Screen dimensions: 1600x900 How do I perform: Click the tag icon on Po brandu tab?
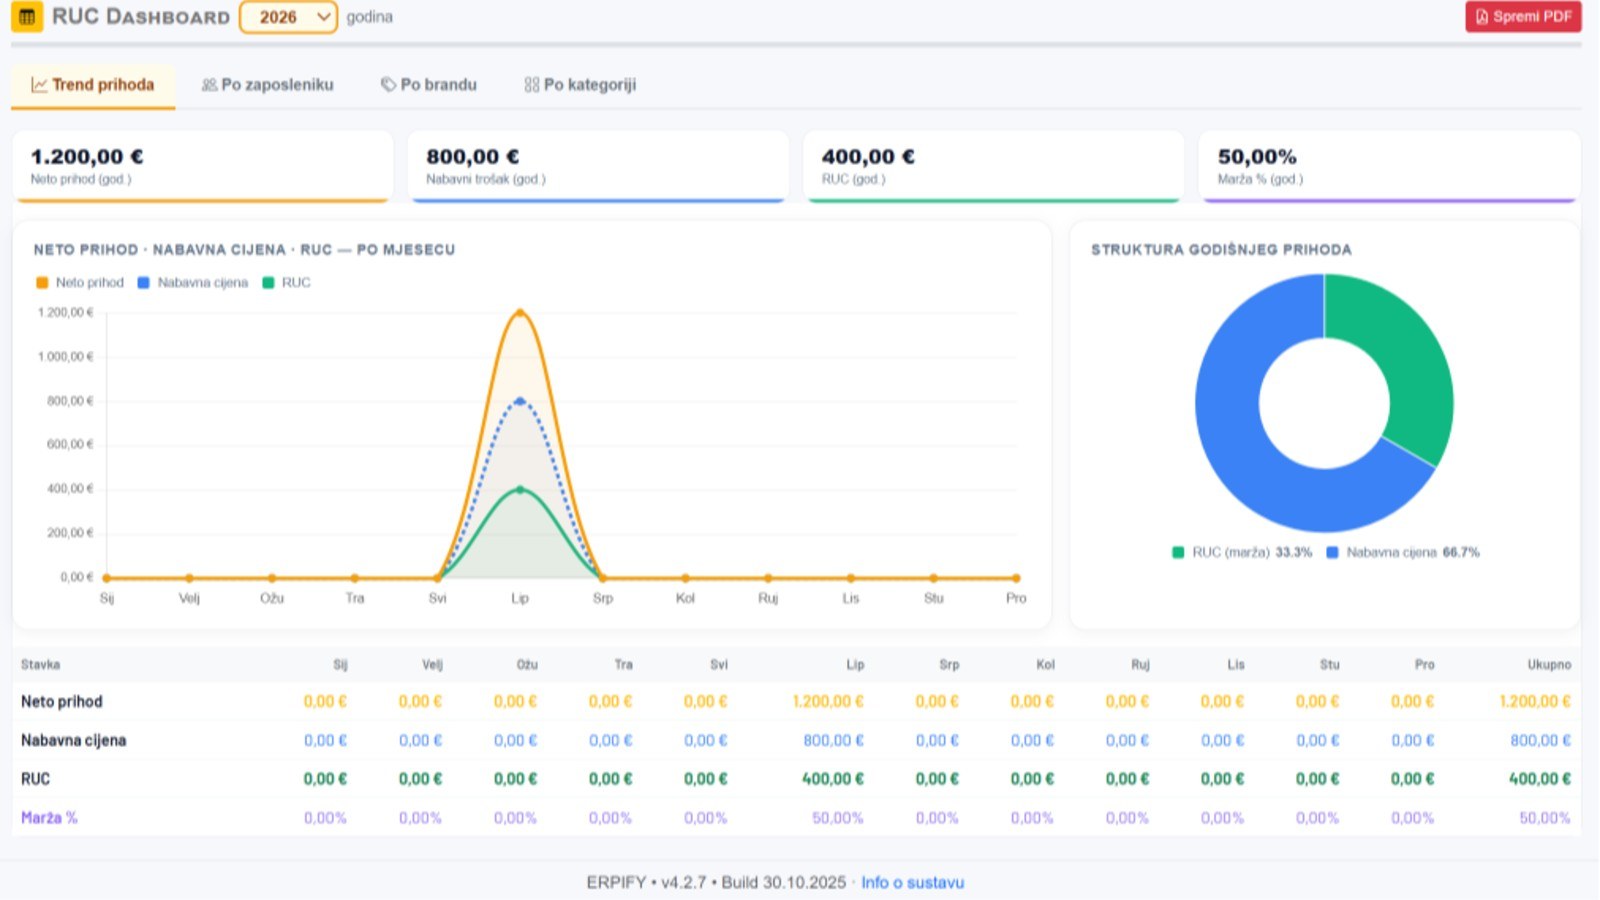388,85
